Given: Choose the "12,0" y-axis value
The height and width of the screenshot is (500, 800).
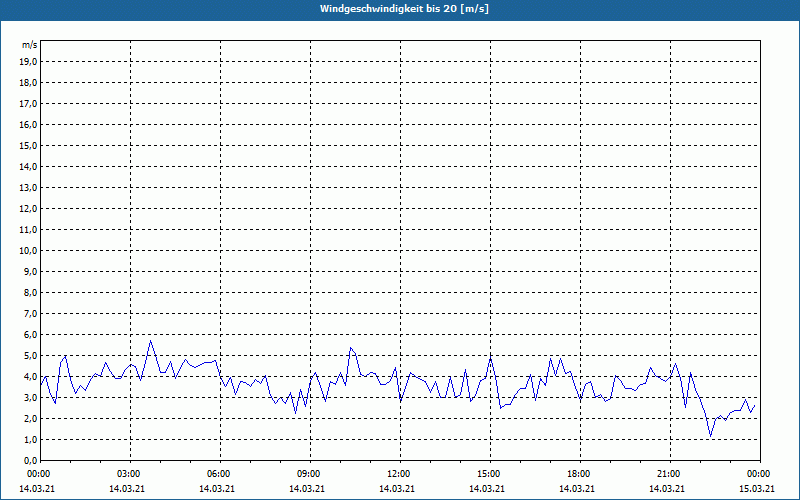Looking at the screenshot, I should (28, 209).
